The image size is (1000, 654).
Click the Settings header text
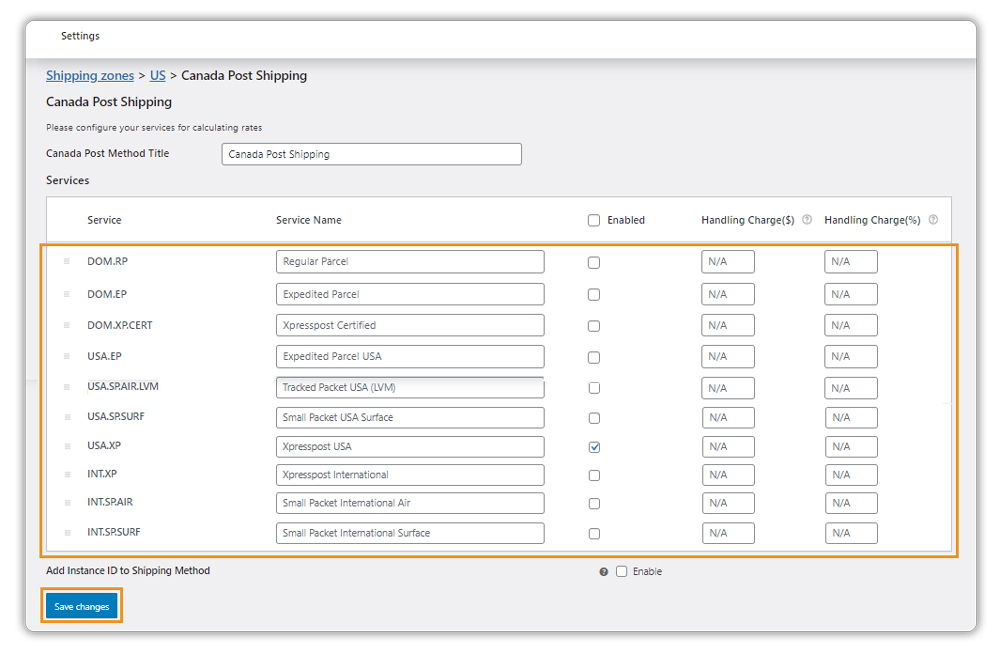80,36
